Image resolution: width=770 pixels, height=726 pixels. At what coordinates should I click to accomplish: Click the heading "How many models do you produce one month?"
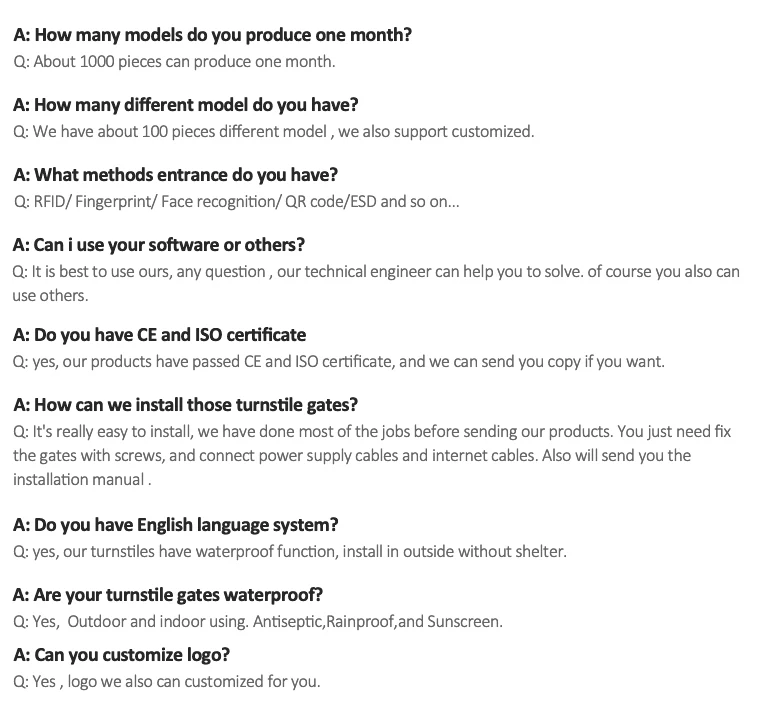coord(211,35)
